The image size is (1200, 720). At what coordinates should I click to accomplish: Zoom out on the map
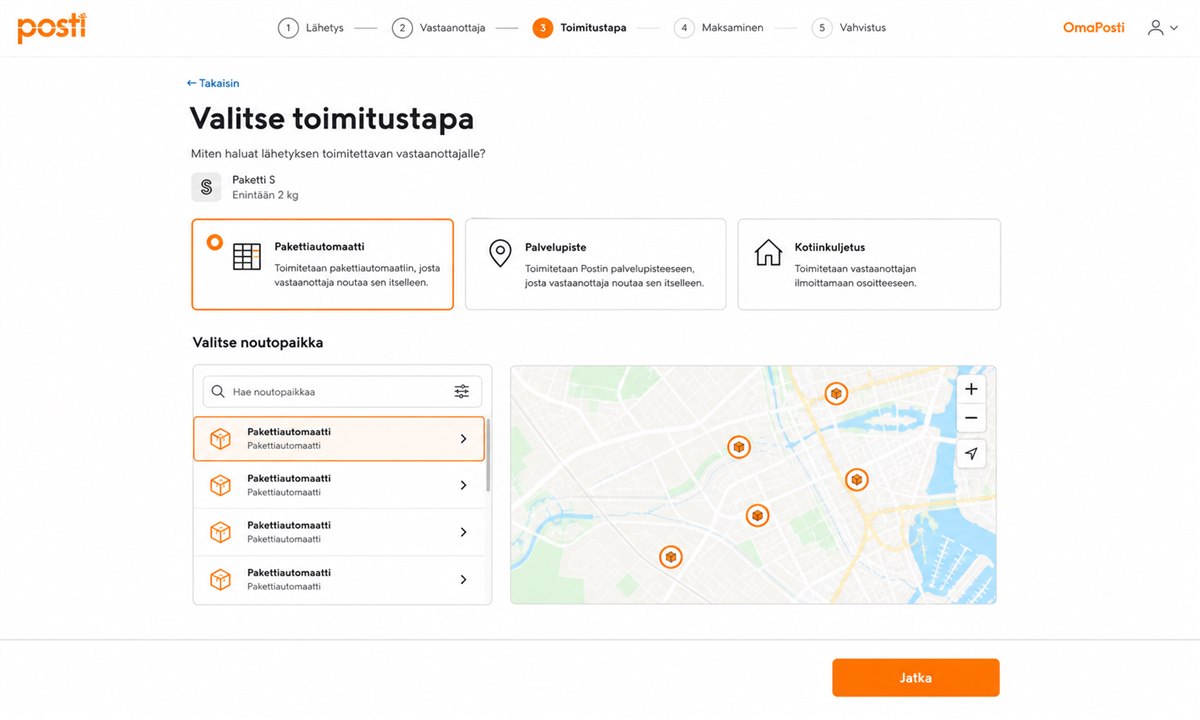point(971,418)
